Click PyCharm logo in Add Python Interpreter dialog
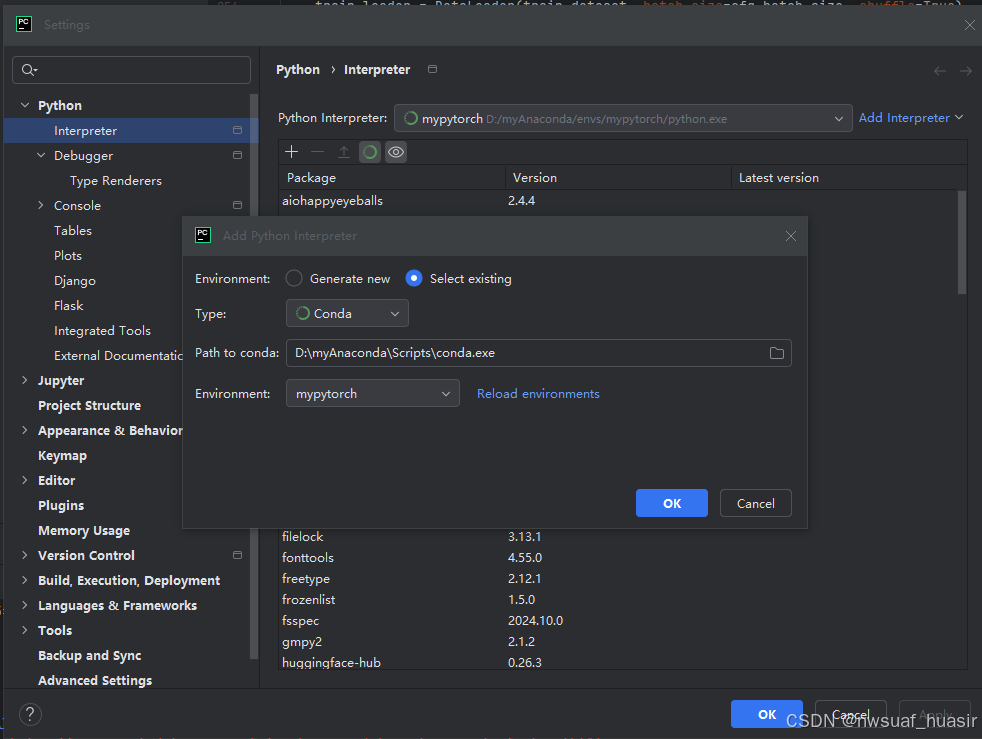Screen dimensions: 982x739 (x=203, y=235)
